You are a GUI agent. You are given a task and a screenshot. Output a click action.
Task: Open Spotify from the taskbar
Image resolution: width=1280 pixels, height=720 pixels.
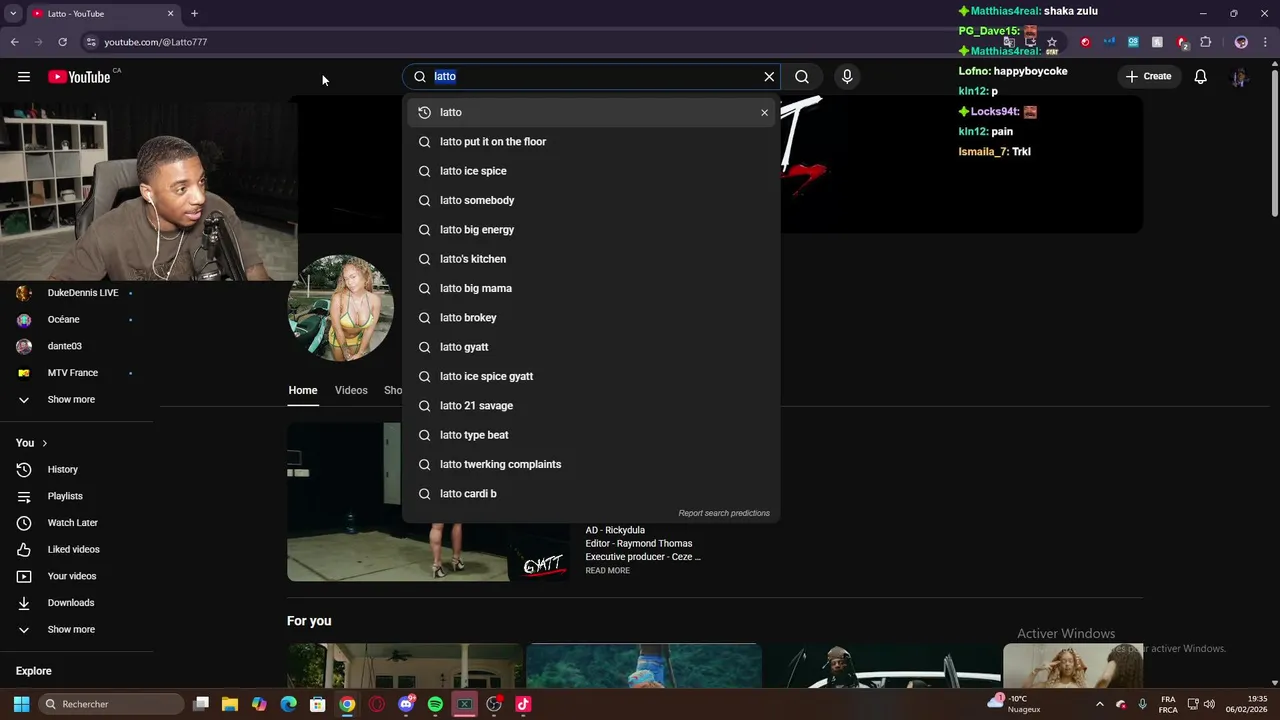[x=435, y=704]
